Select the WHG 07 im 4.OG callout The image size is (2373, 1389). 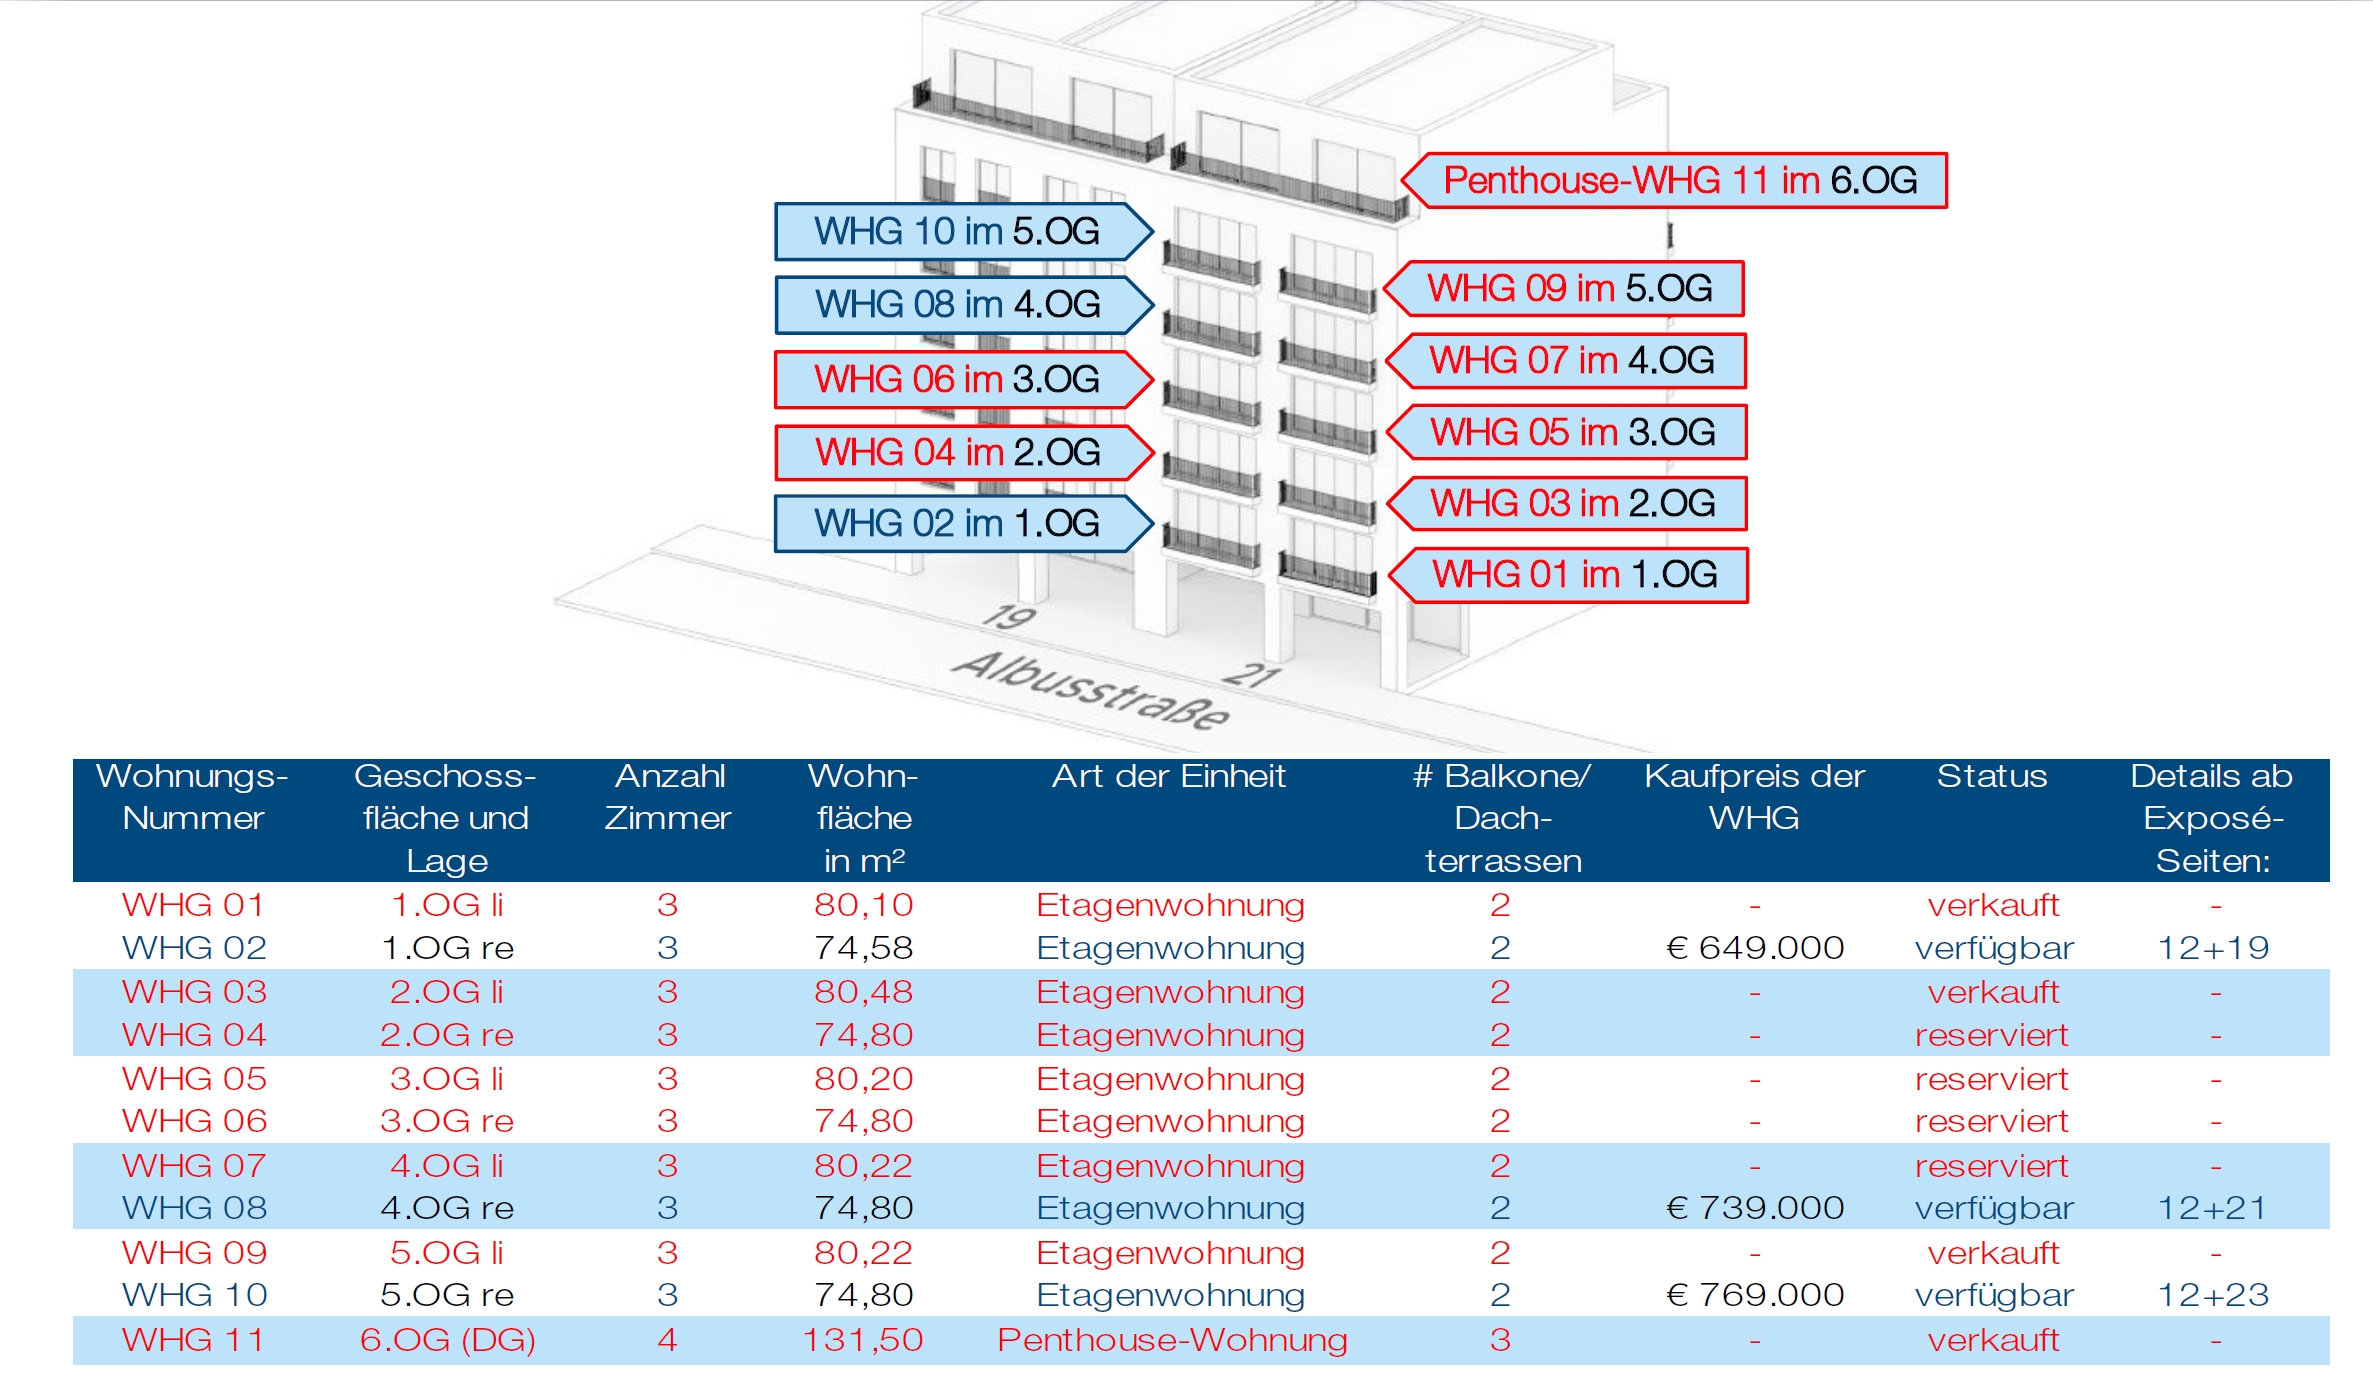[1571, 361]
